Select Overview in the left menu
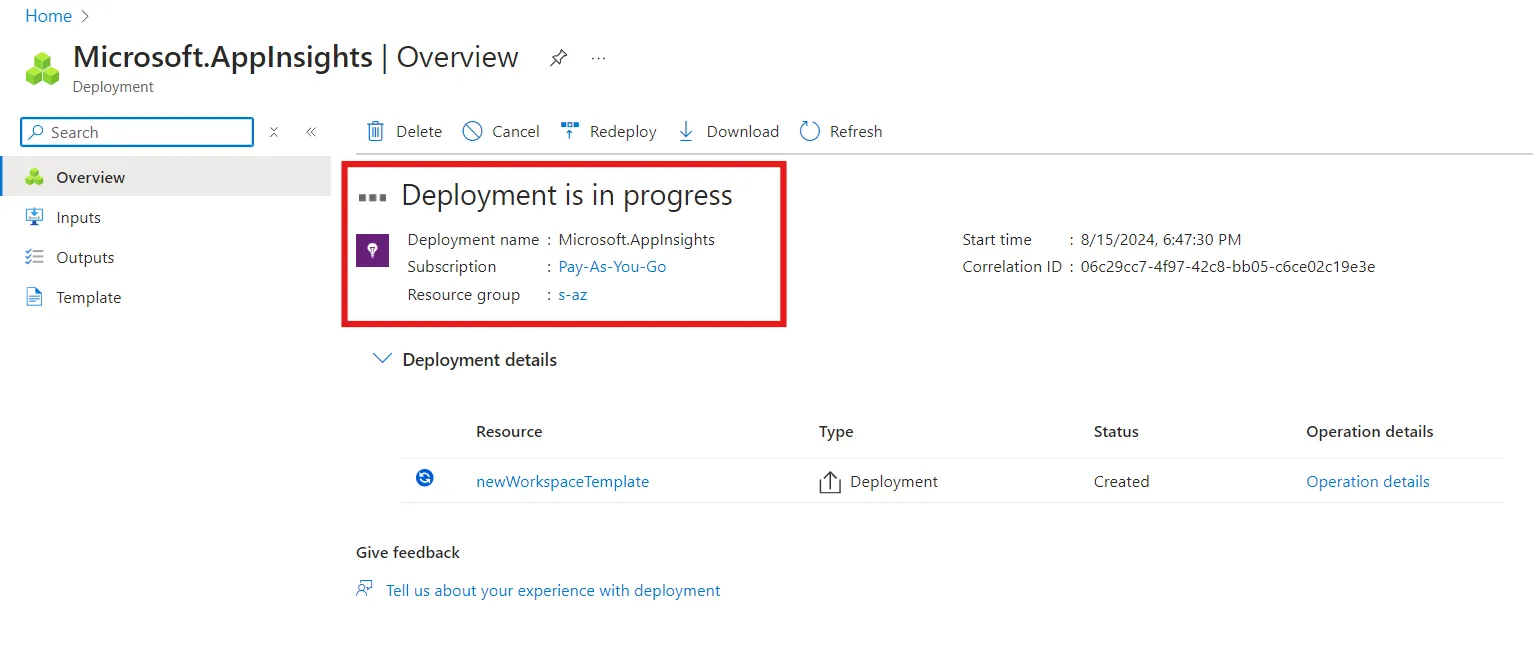This screenshot has width=1533, height=653. tap(165, 177)
